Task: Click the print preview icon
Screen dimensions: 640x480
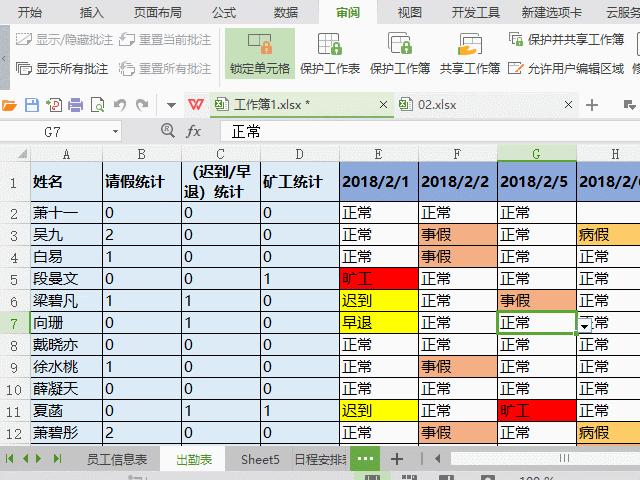Action: (98, 105)
